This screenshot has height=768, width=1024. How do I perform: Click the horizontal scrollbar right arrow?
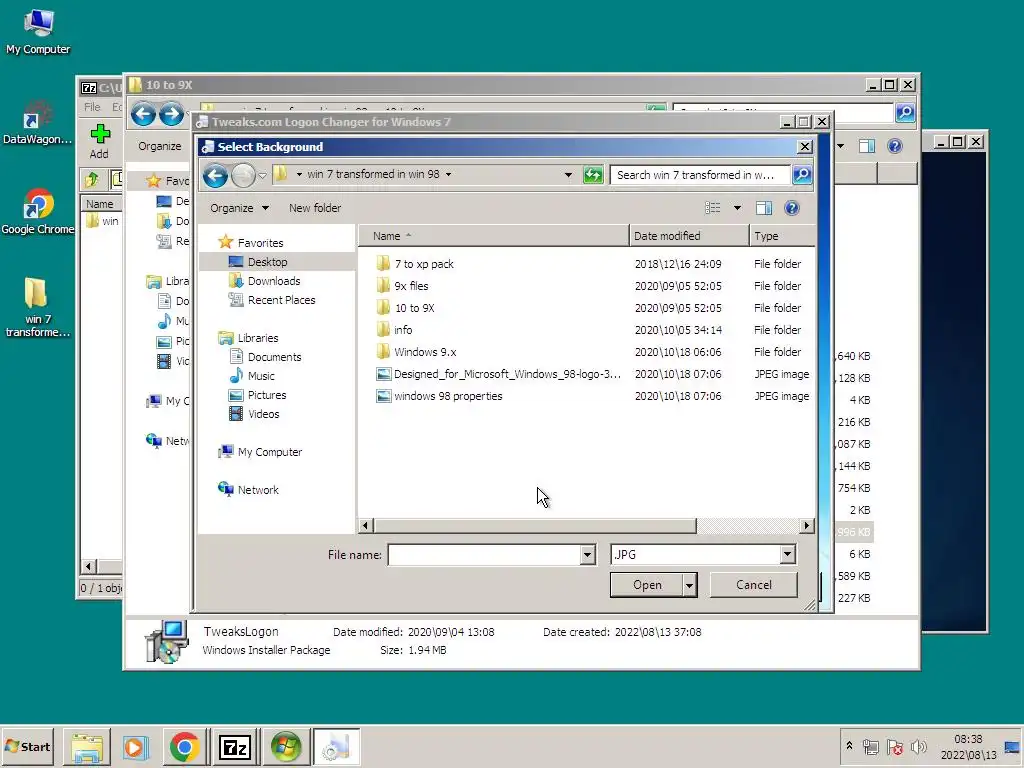[x=807, y=526]
